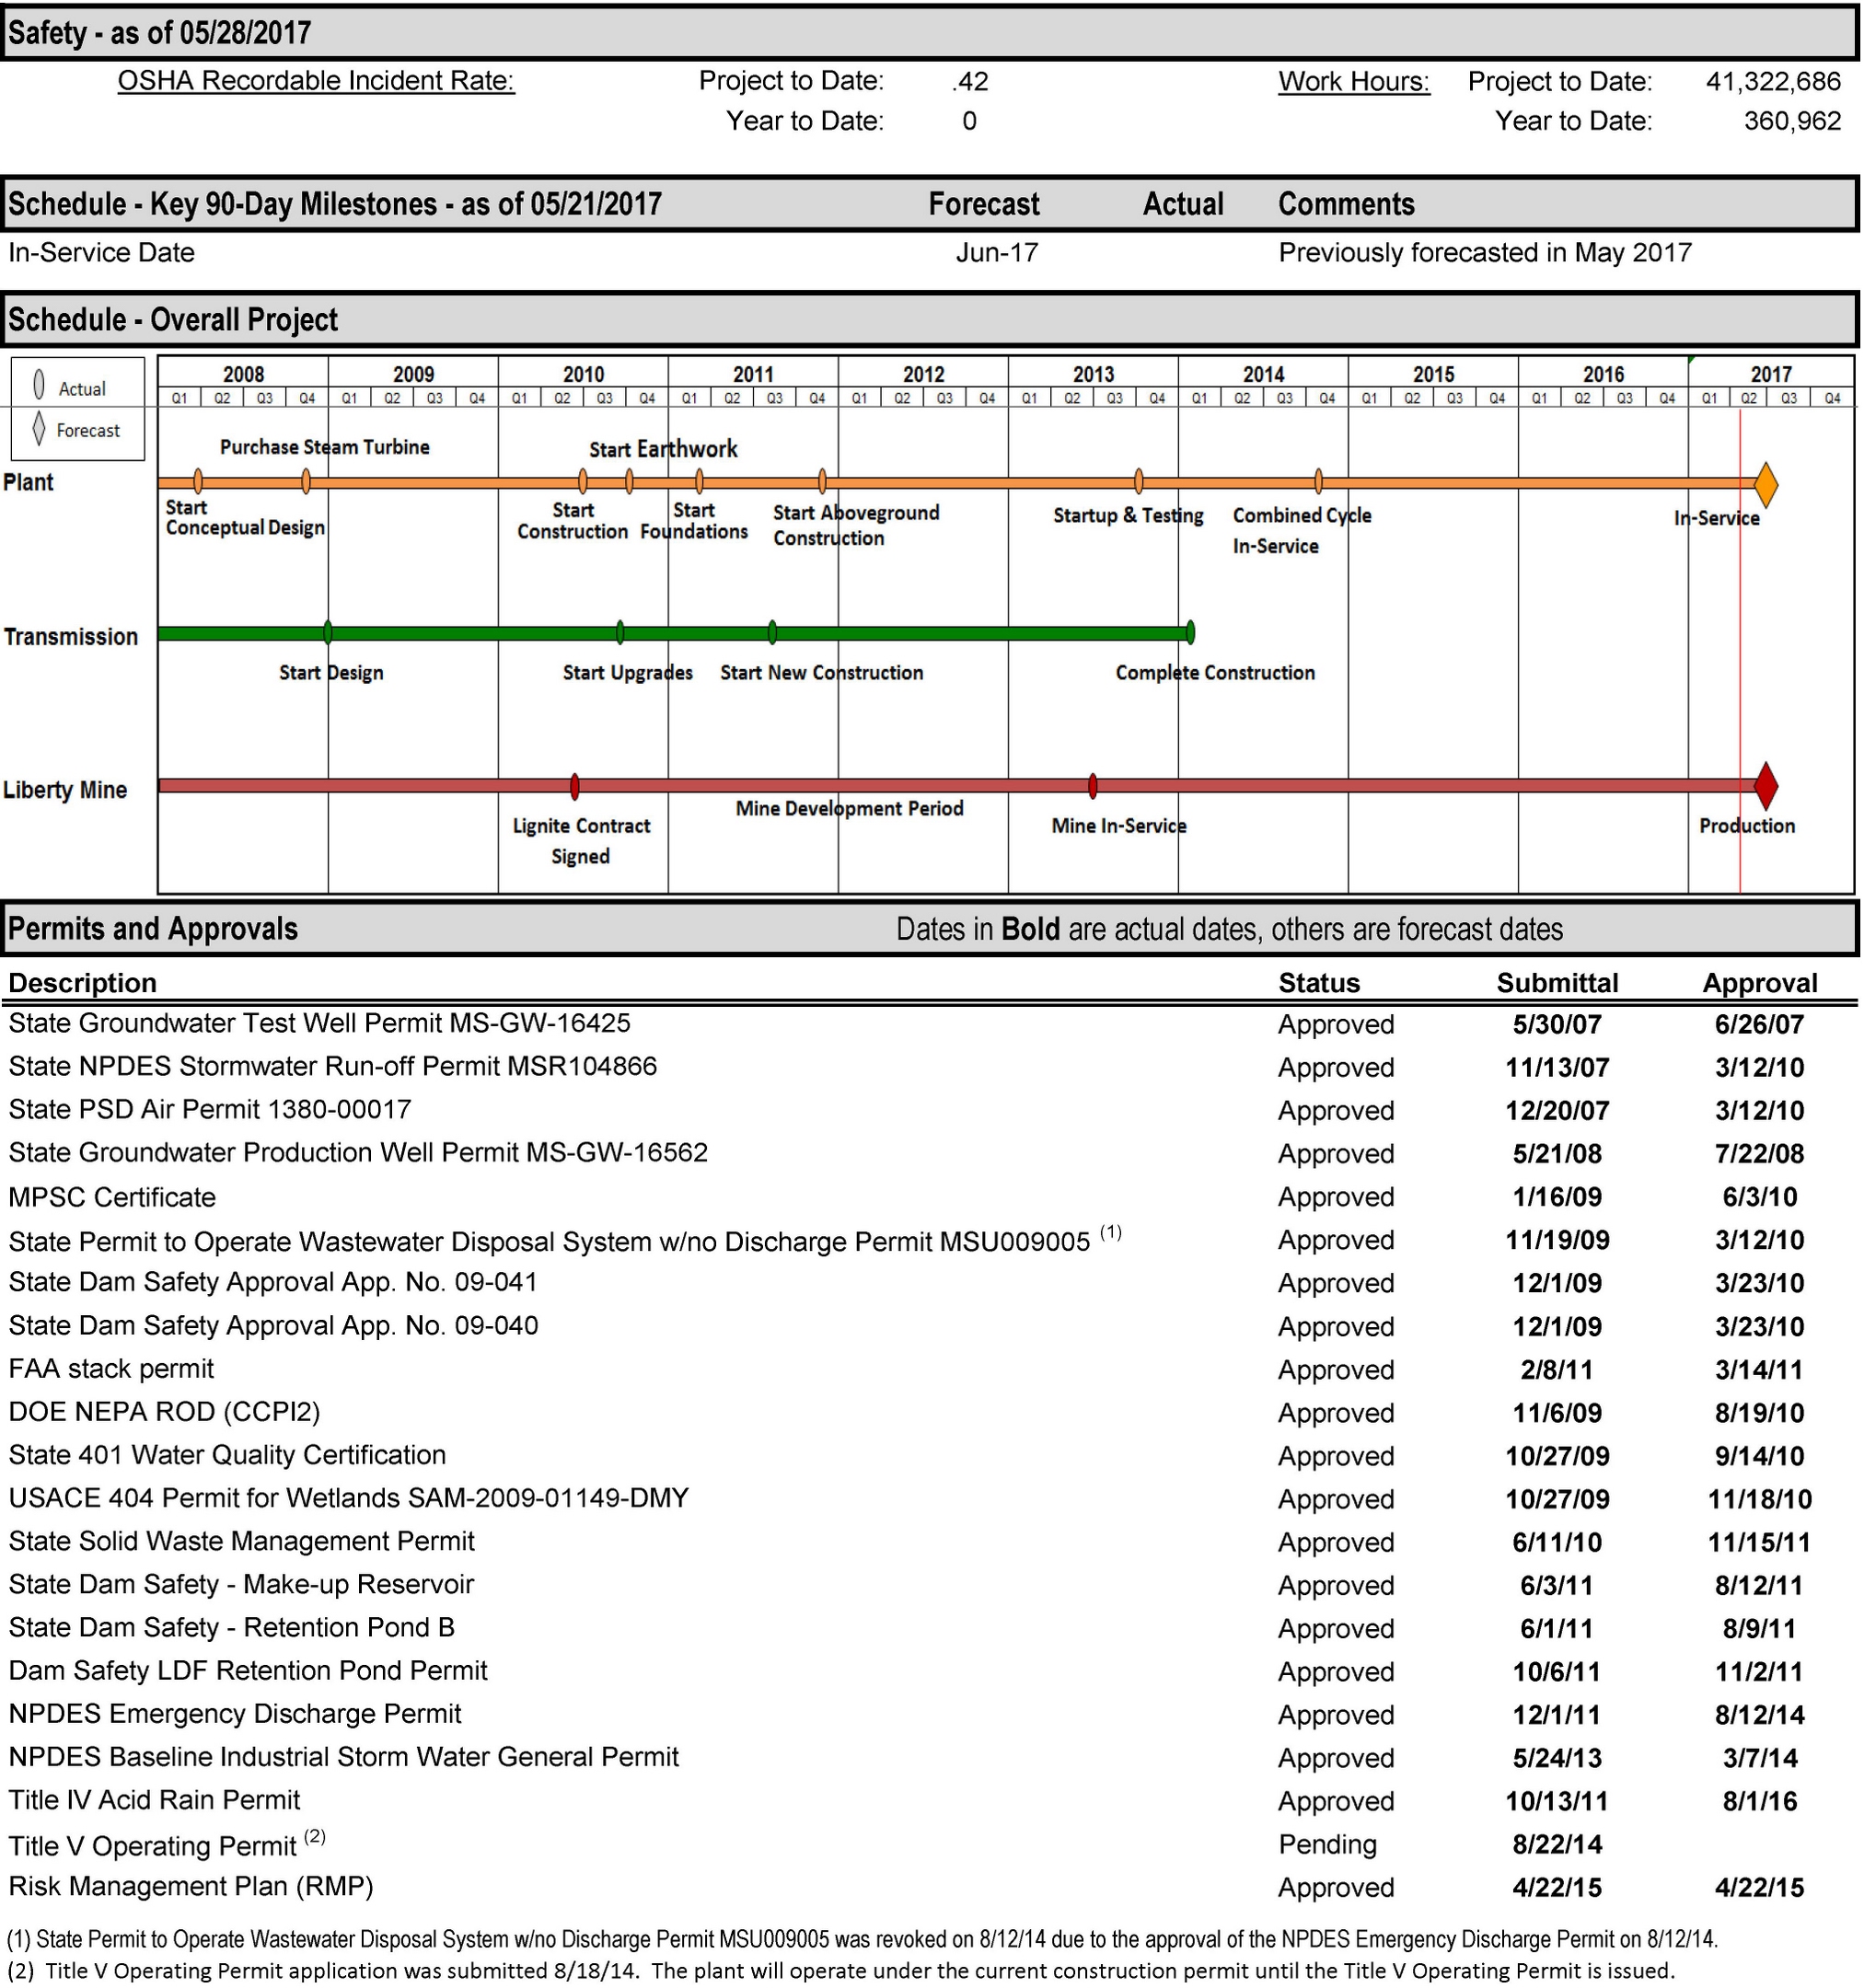Click the OSHA Recordable Incident Rate heading
This screenshot has height=1988, width=1864.
pyautogui.click(x=316, y=81)
